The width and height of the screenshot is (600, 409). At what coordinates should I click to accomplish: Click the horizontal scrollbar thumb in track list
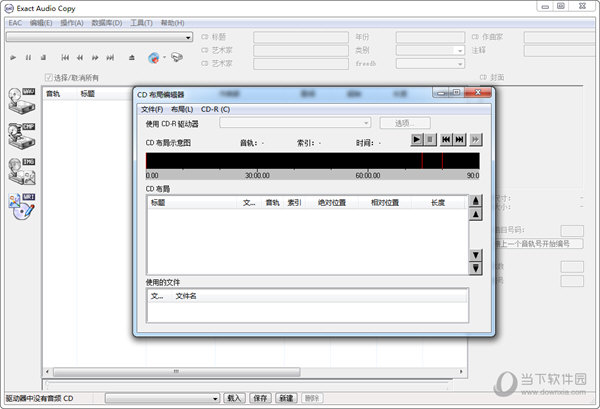coord(176,372)
